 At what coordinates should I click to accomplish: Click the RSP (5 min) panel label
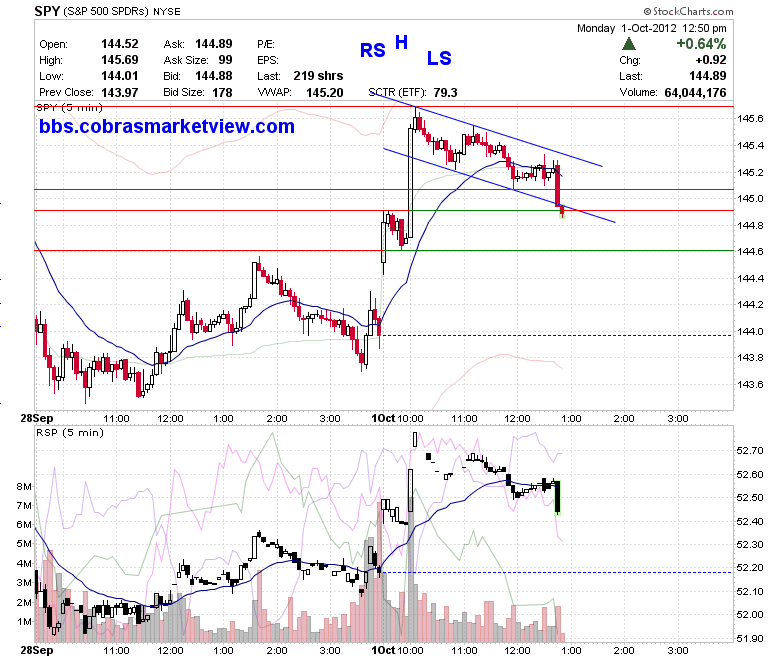point(70,433)
